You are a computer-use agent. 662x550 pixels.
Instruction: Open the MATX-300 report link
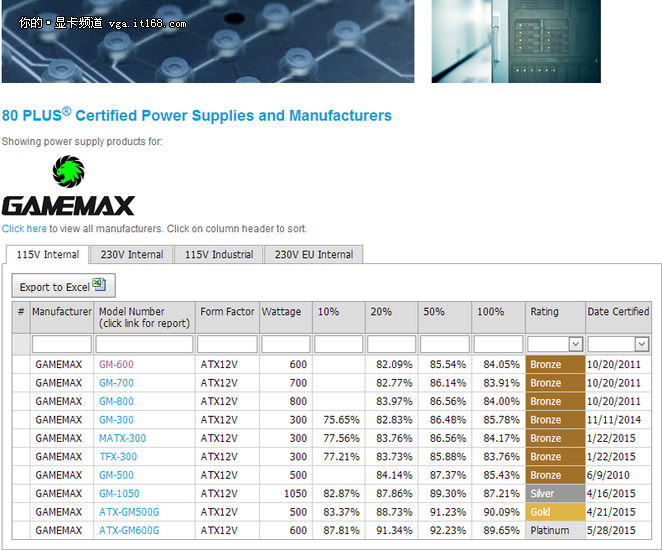[x=122, y=438]
